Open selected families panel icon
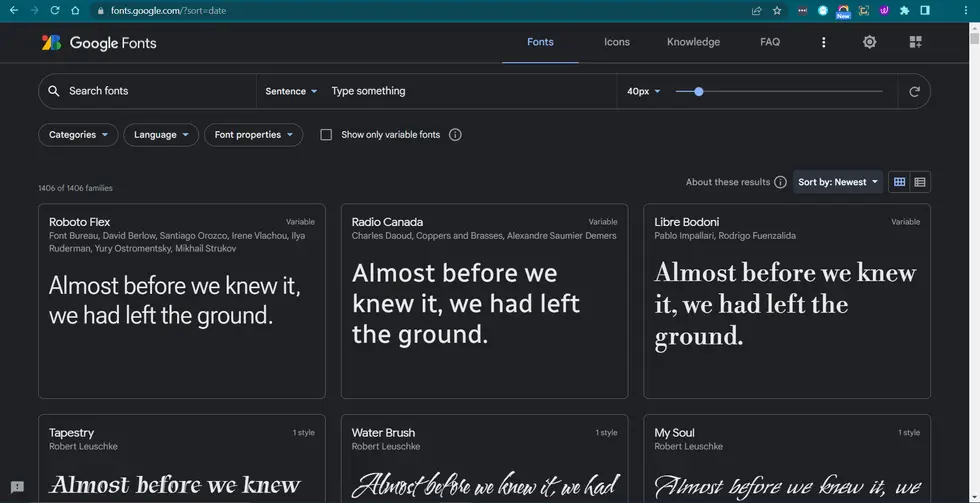 916,42
